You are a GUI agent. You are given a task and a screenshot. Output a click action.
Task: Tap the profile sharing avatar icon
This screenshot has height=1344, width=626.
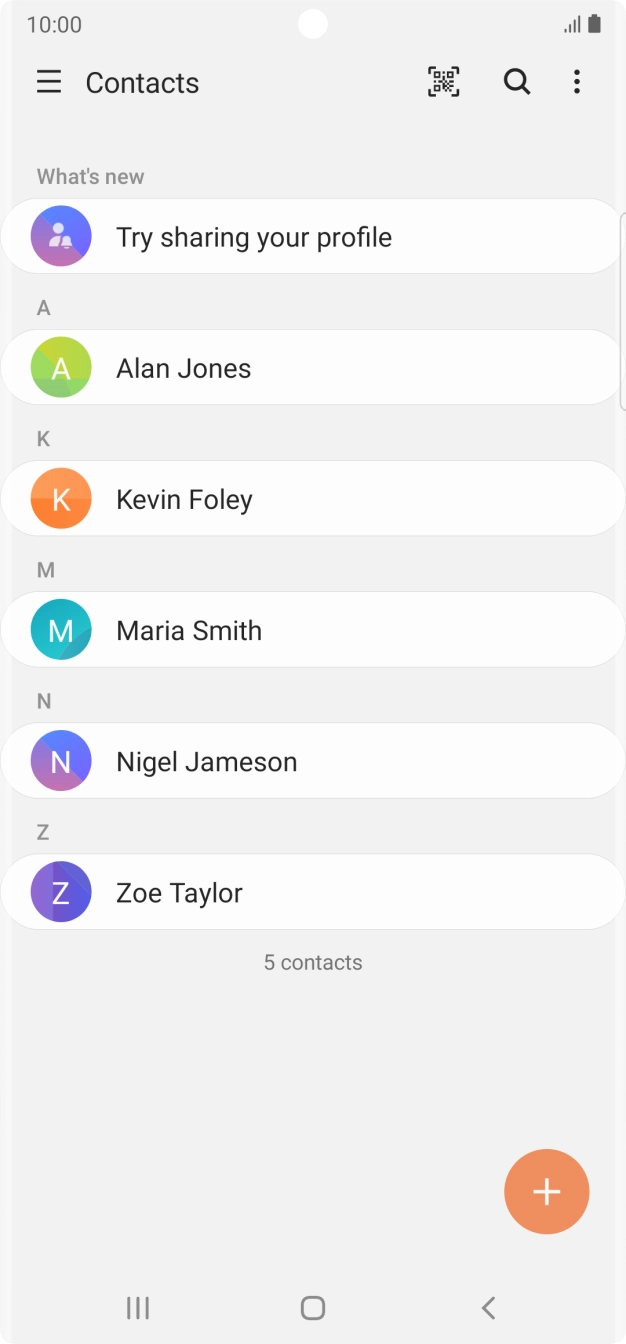tap(60, 236)
